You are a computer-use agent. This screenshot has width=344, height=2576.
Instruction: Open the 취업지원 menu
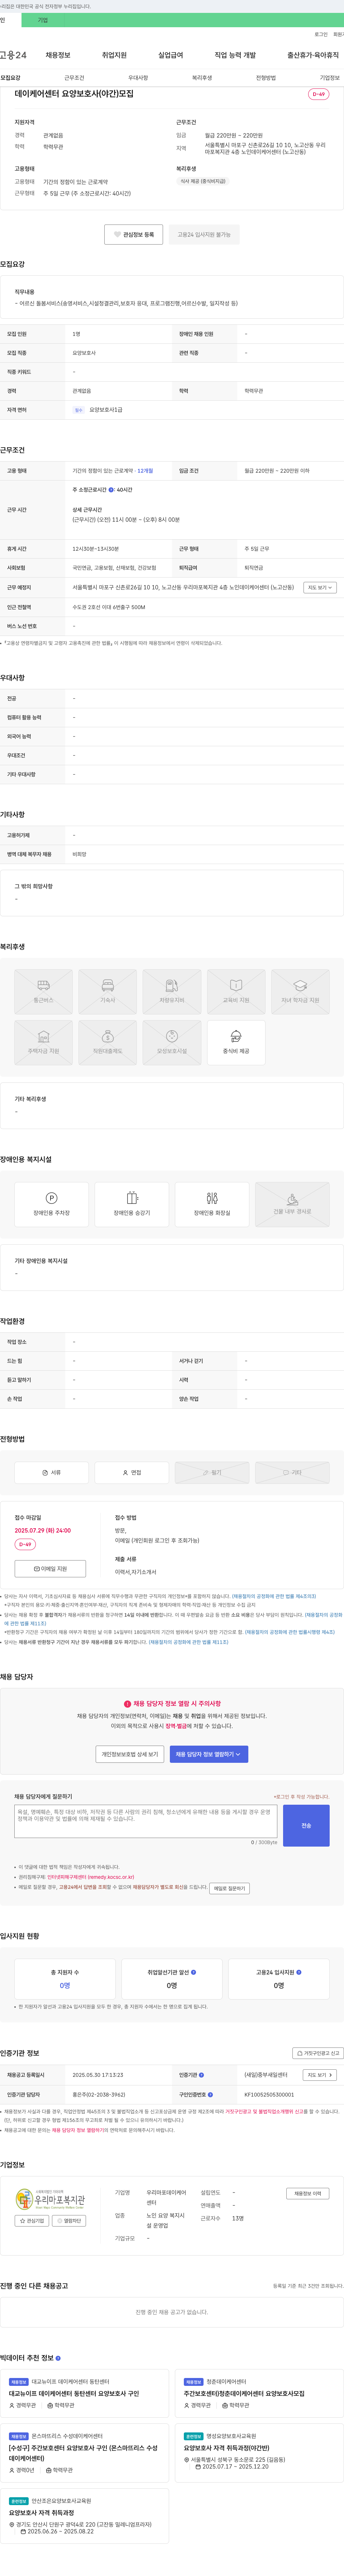114,55
